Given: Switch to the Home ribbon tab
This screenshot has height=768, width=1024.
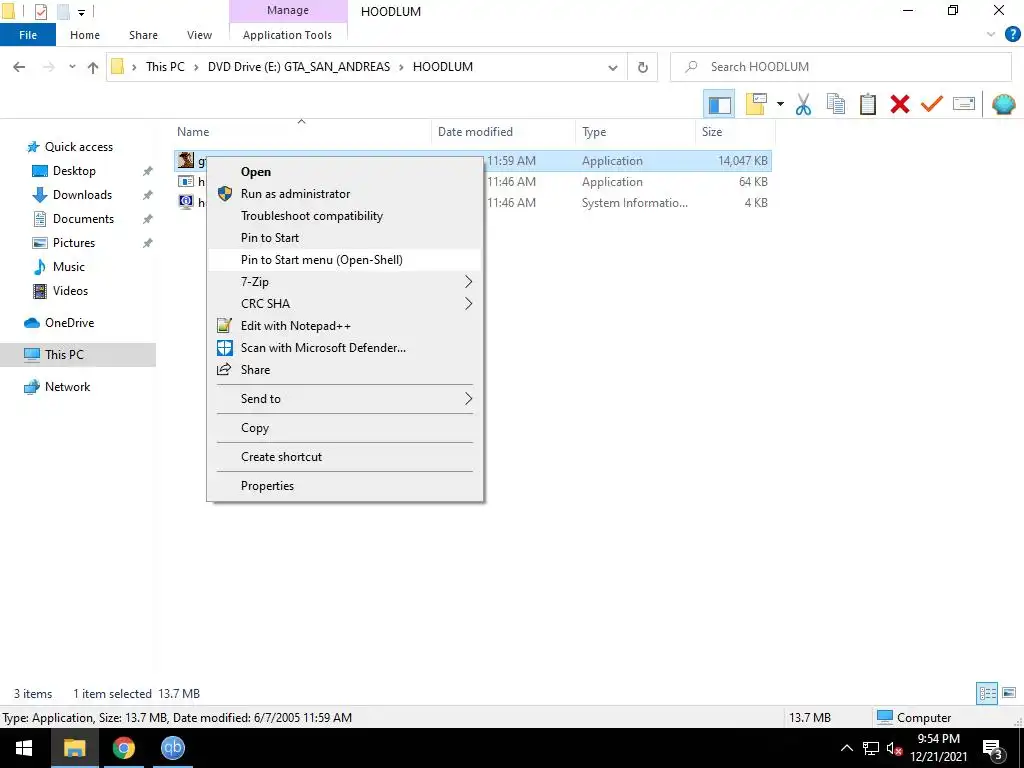Looking at the screenshot, I should pos(85,35).
